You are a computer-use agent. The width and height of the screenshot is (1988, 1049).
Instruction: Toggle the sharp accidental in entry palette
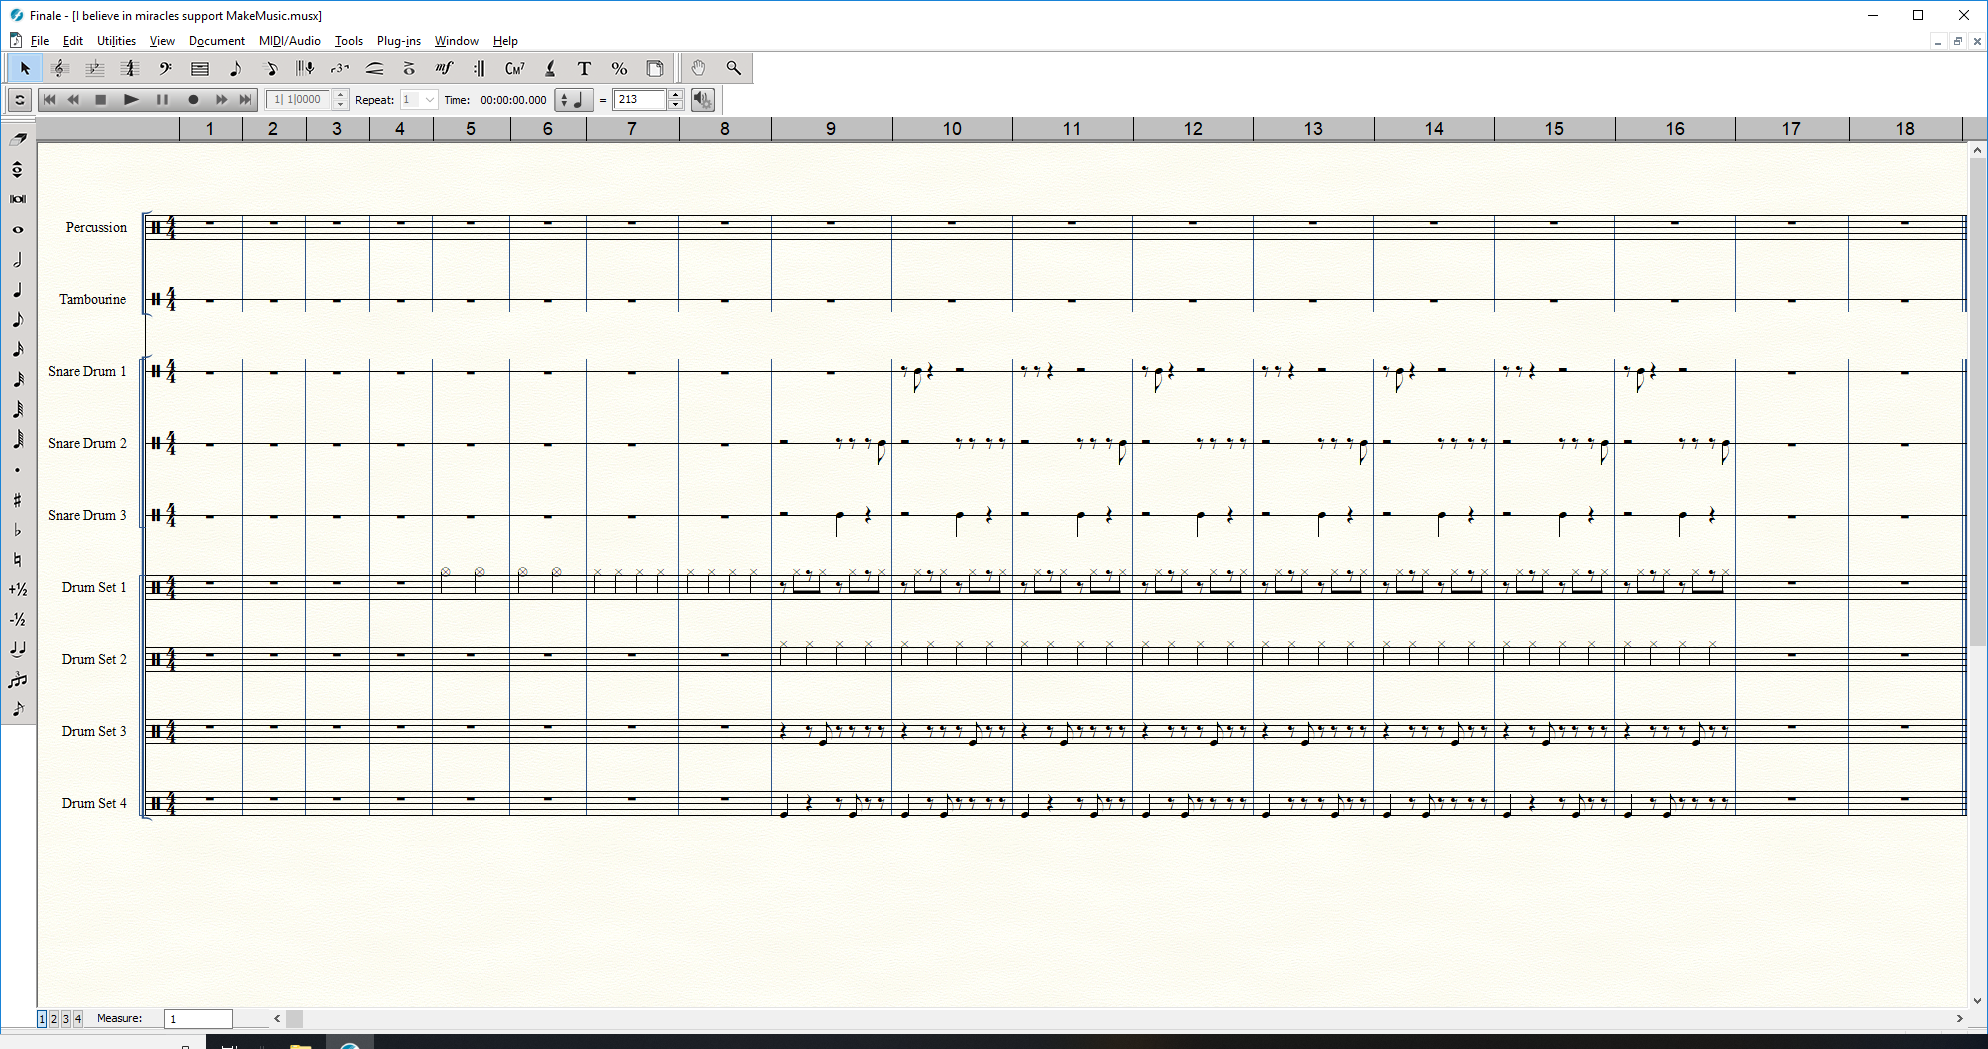pyautogui.click(x=18, y=500)
